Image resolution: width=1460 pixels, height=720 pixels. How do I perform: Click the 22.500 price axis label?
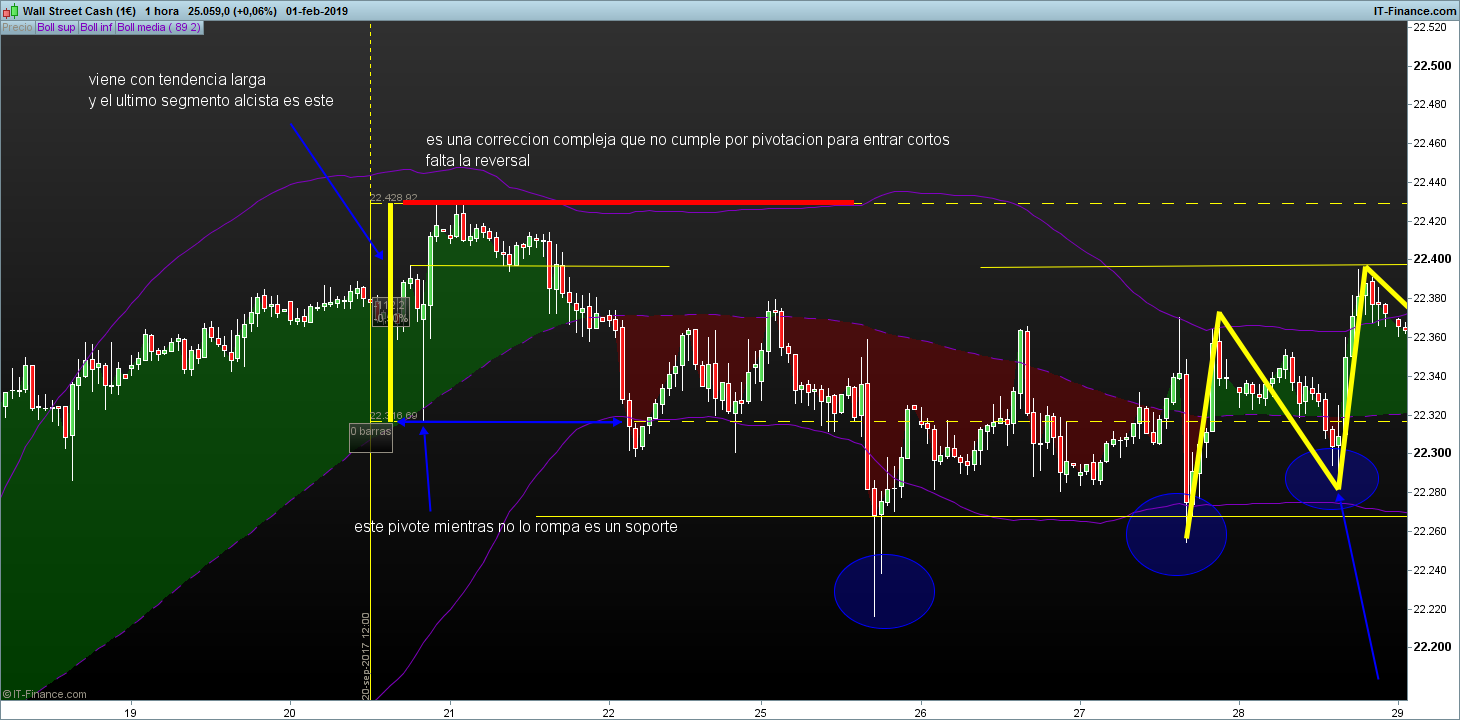click(1430, 66)
